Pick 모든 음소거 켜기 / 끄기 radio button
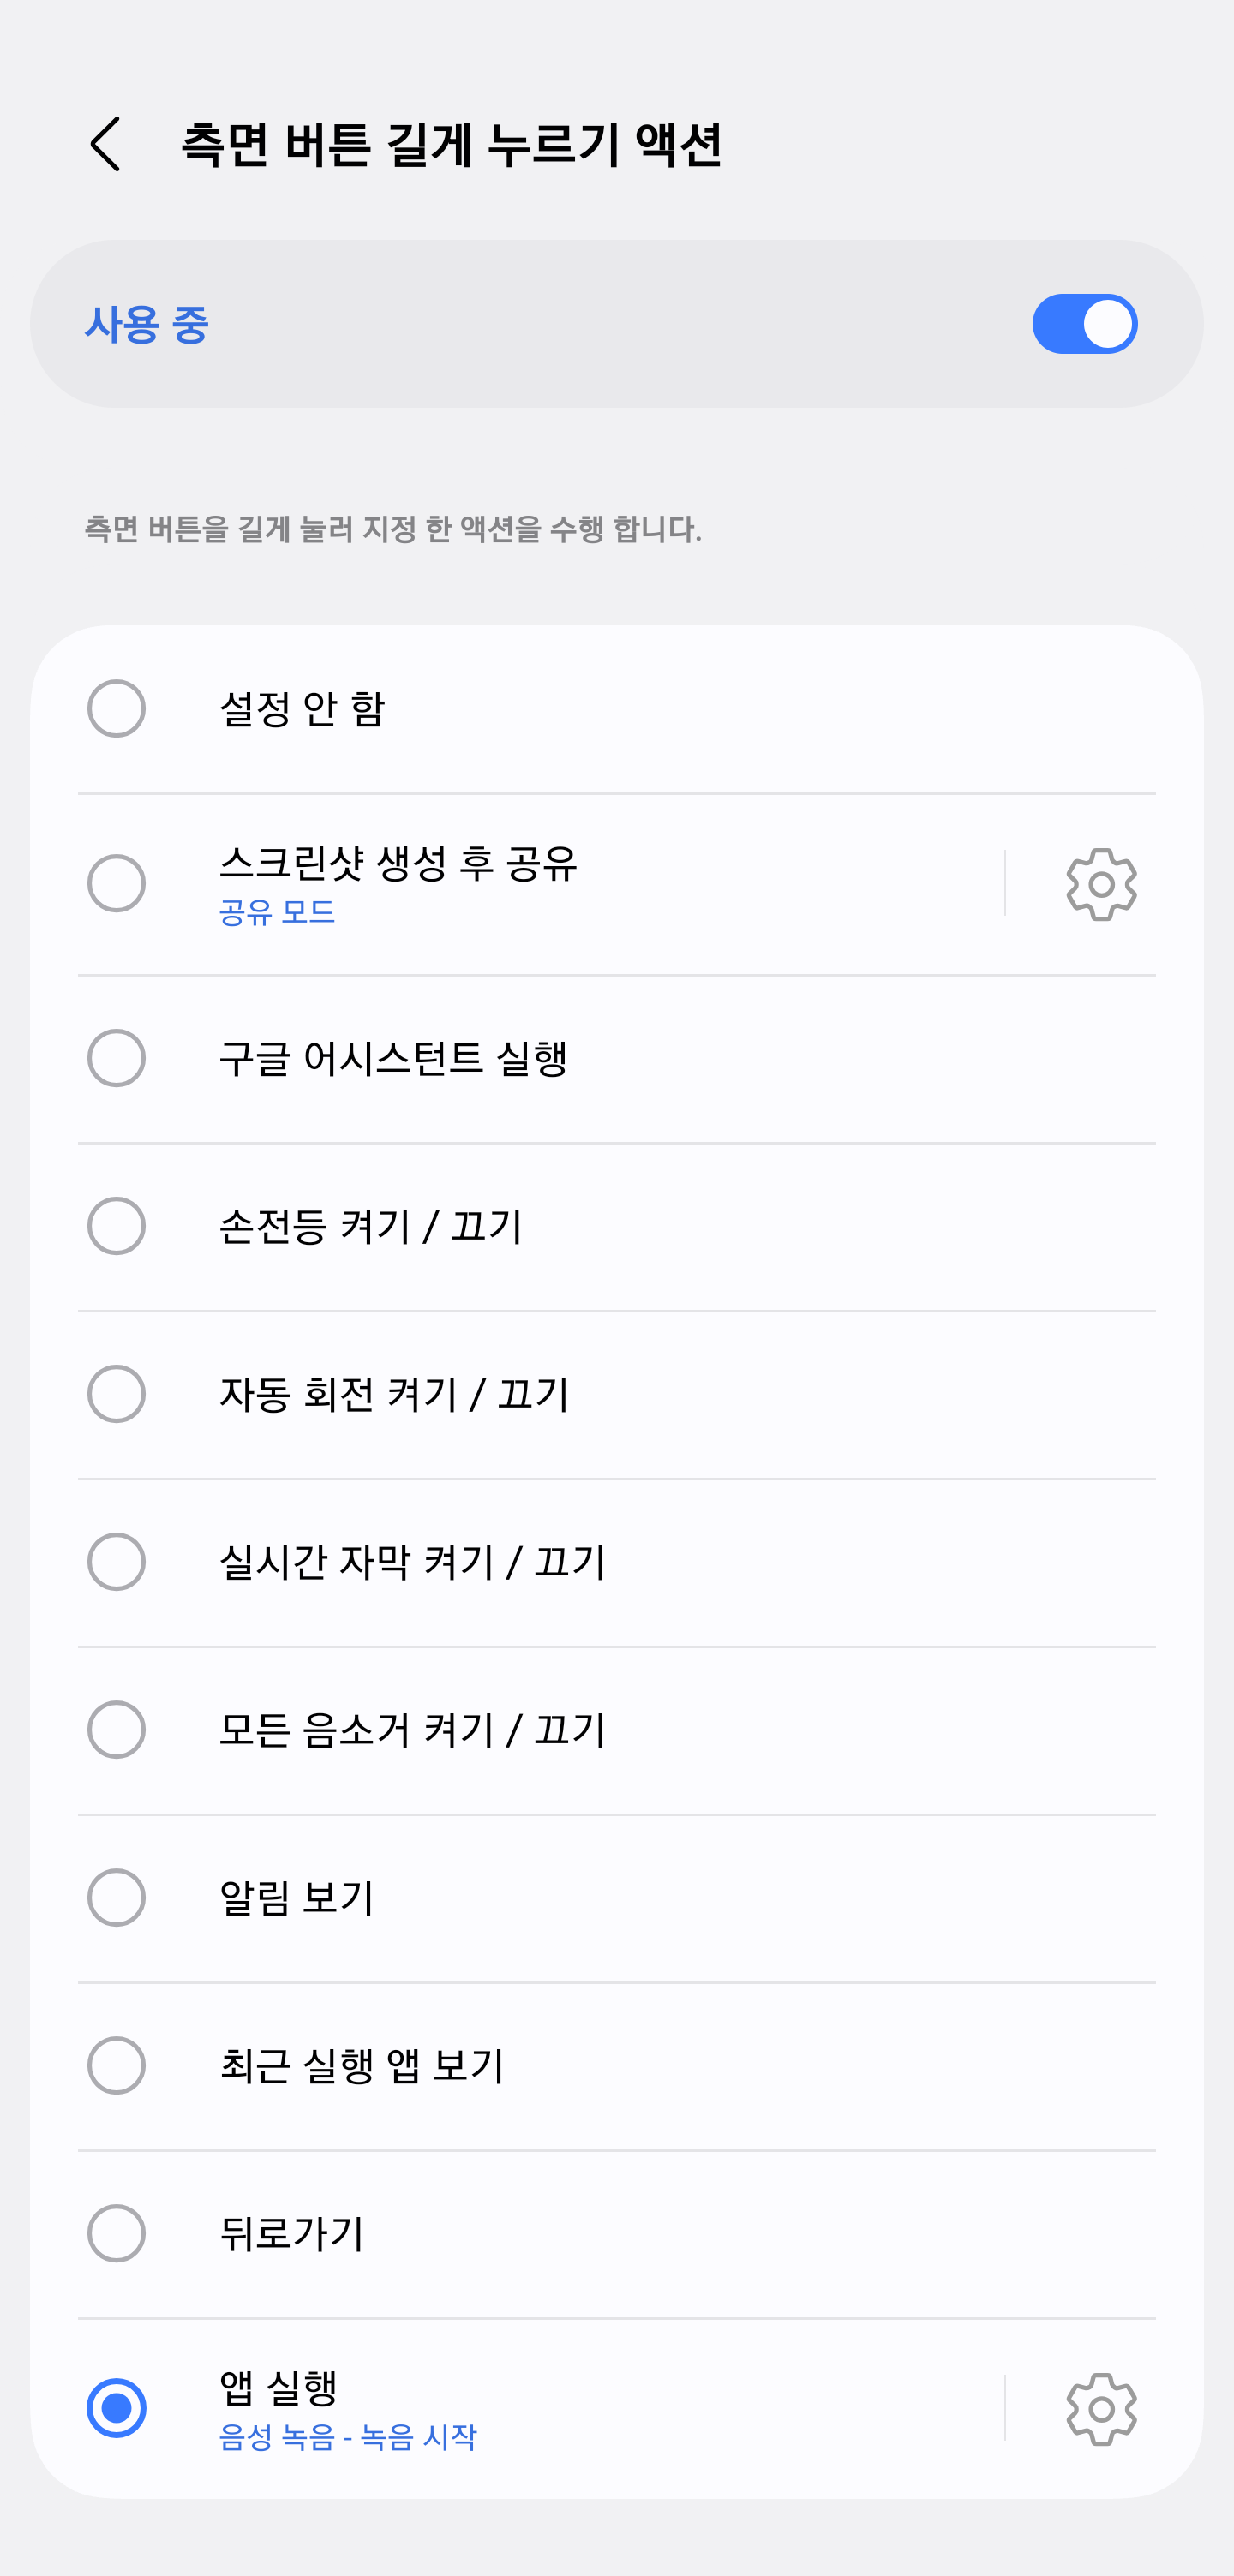This screenshot has height=2576, width=1234. coord(117,1730)
